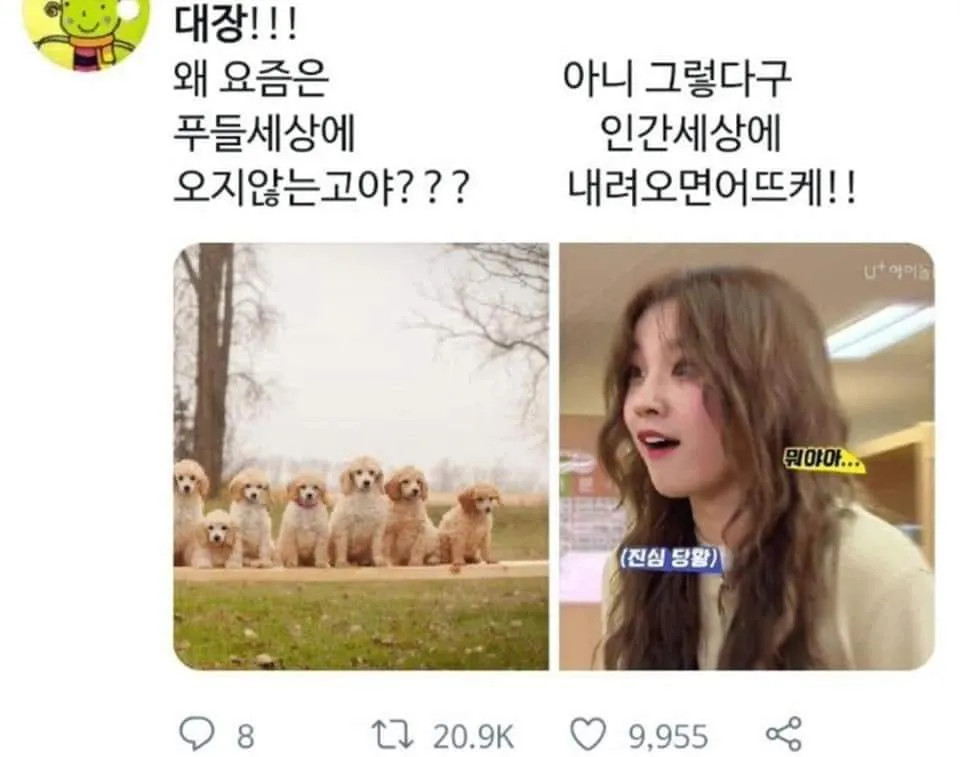Select the '내려오면어뜨케!!' text line
This screenshot has width=960, height=757.
tap(711, 187)
